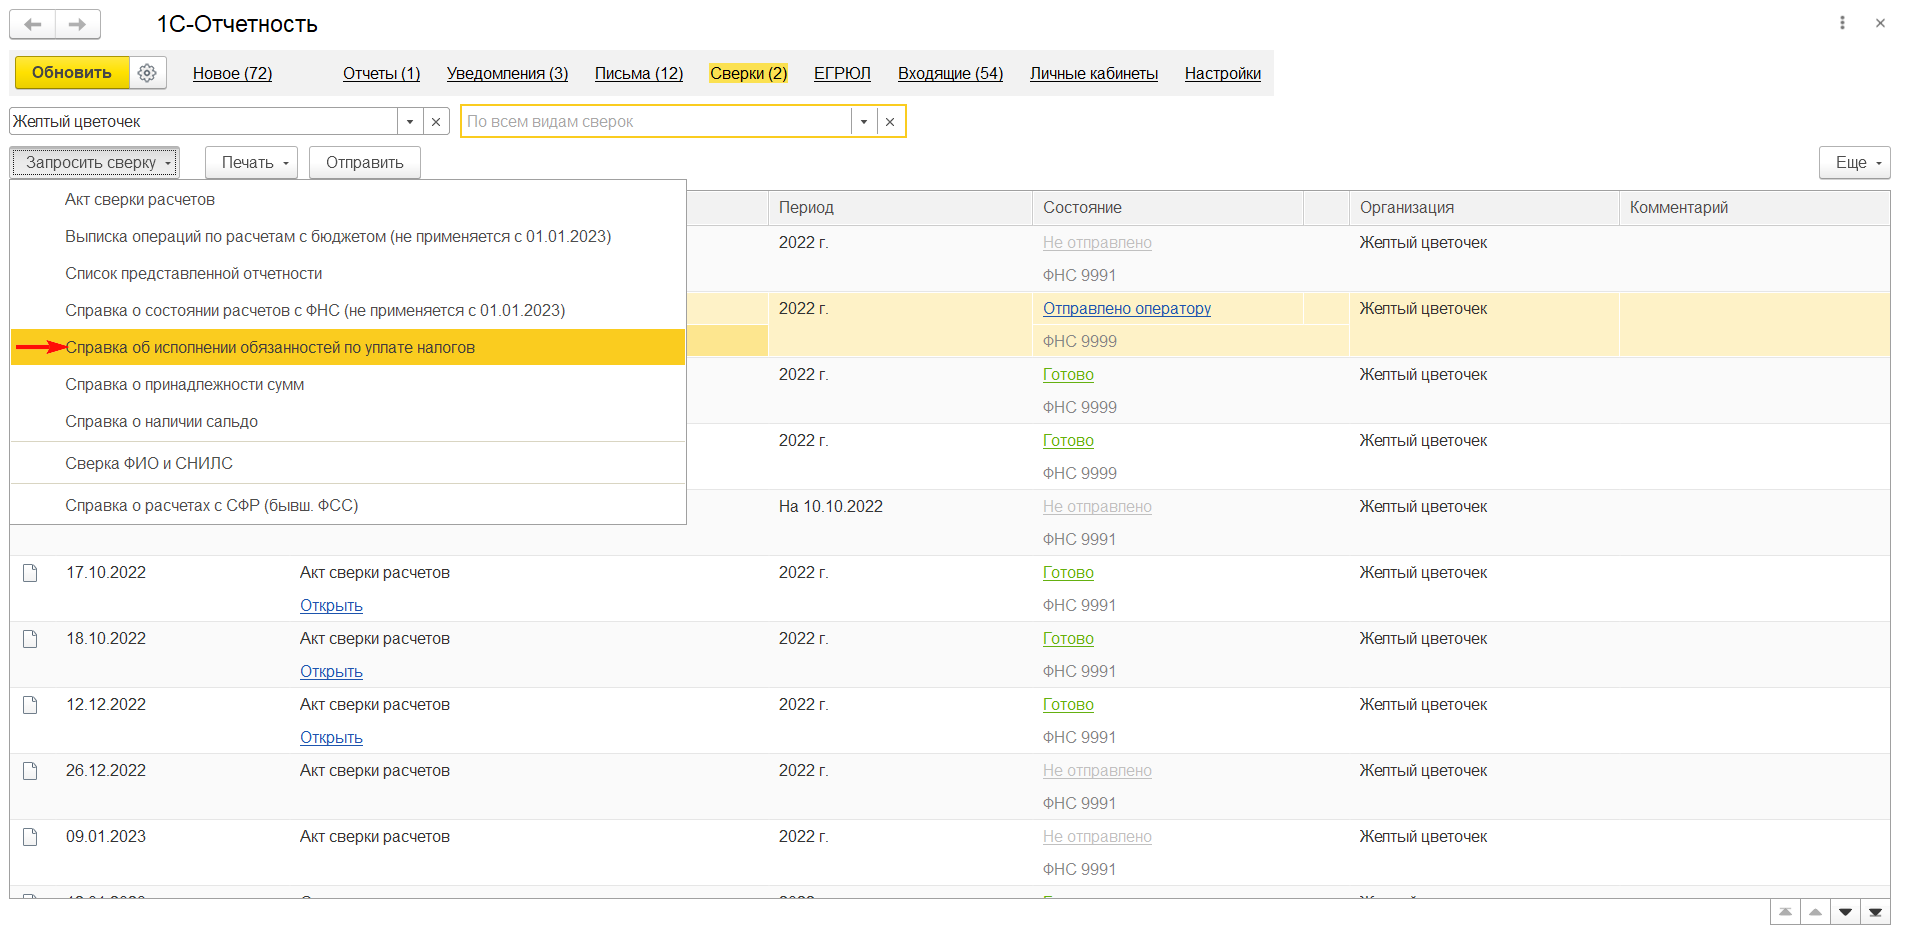Go back with the left arrow button
Viewport: 1907px width, 935px height.
(32, 24)
